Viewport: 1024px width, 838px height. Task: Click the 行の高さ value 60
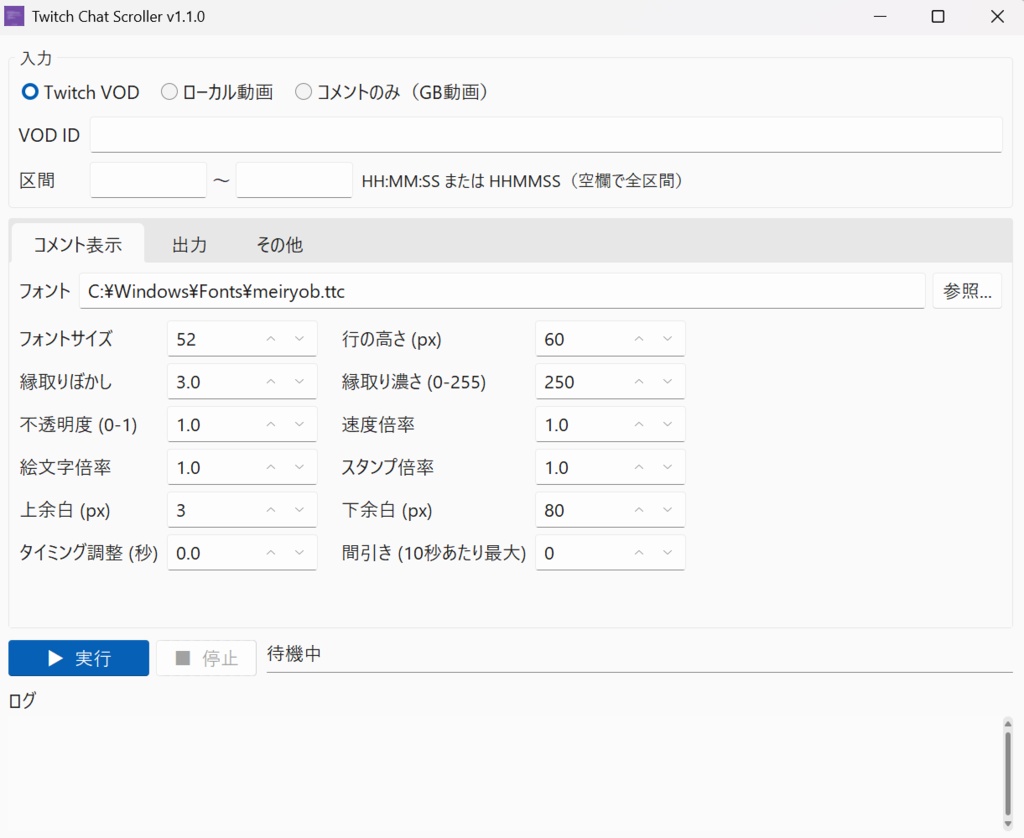click(x=554, y=340)
